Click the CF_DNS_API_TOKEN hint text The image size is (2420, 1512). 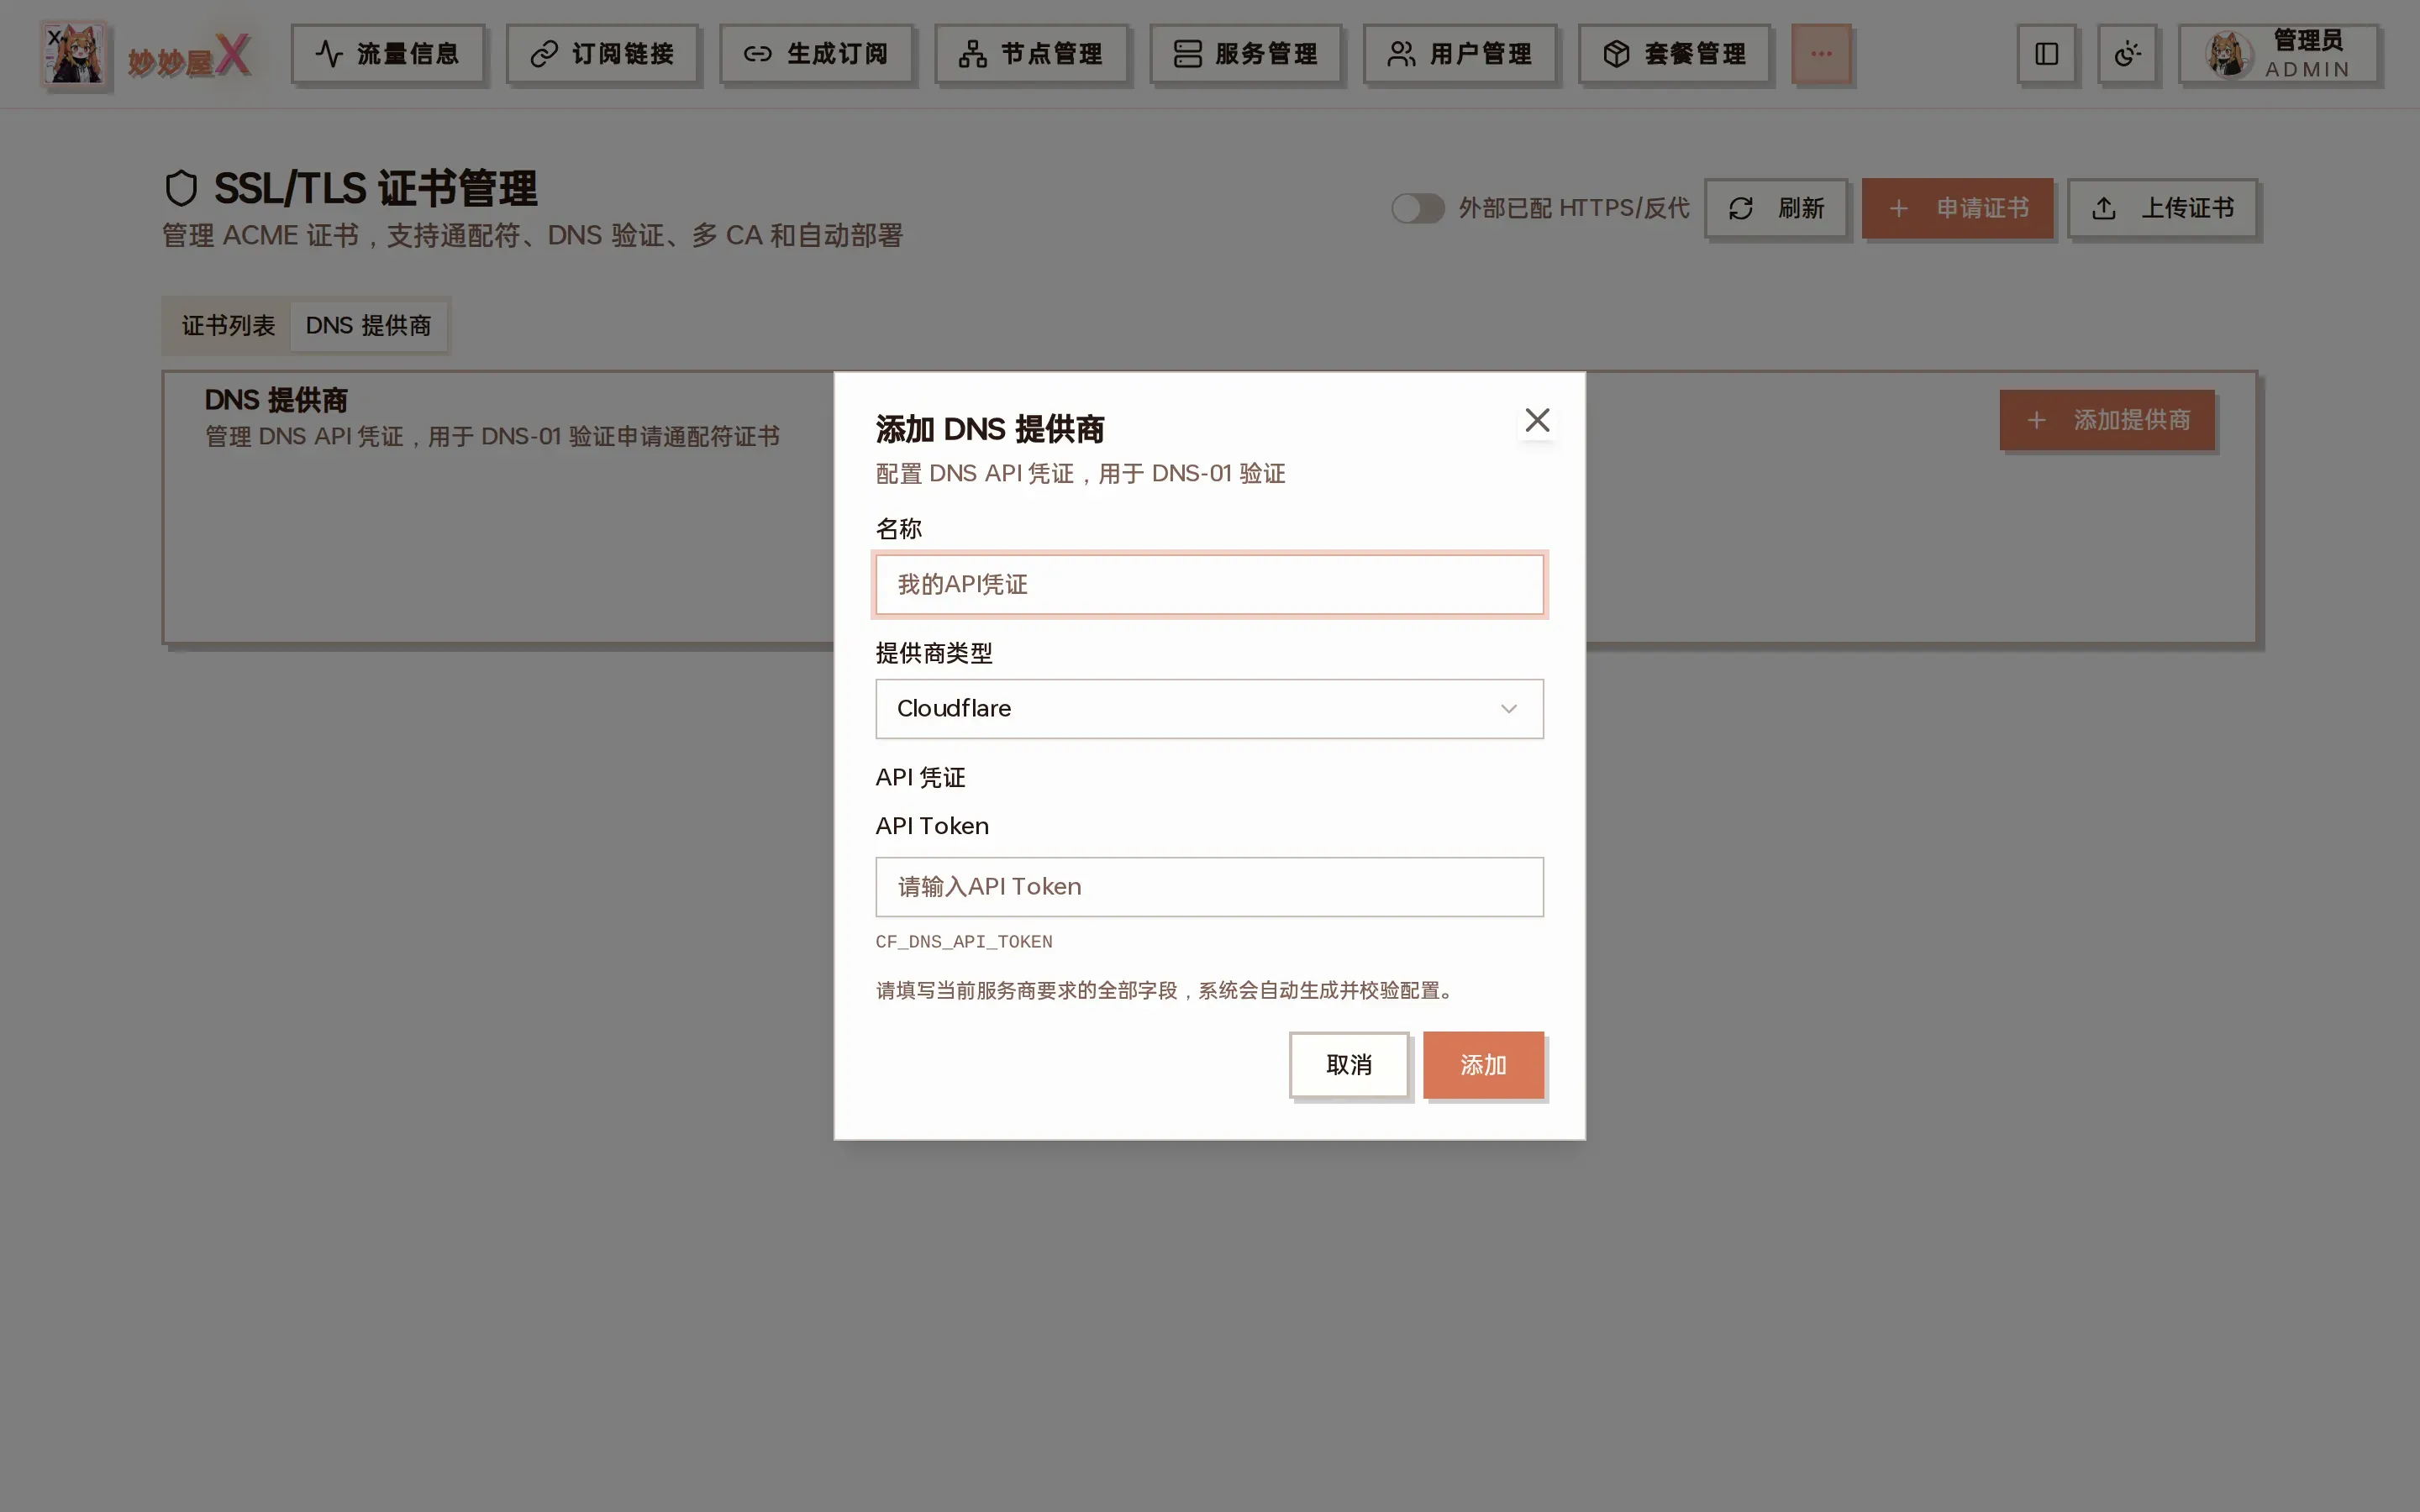click(964, 942)
